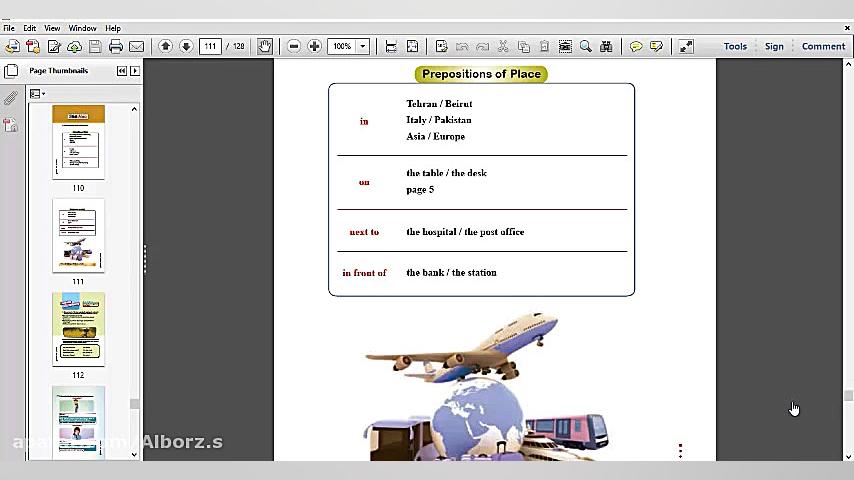This screenshot has height=480, width=854.
Task: Click the page number field showing 111
Action: click(x=210, y=46)
